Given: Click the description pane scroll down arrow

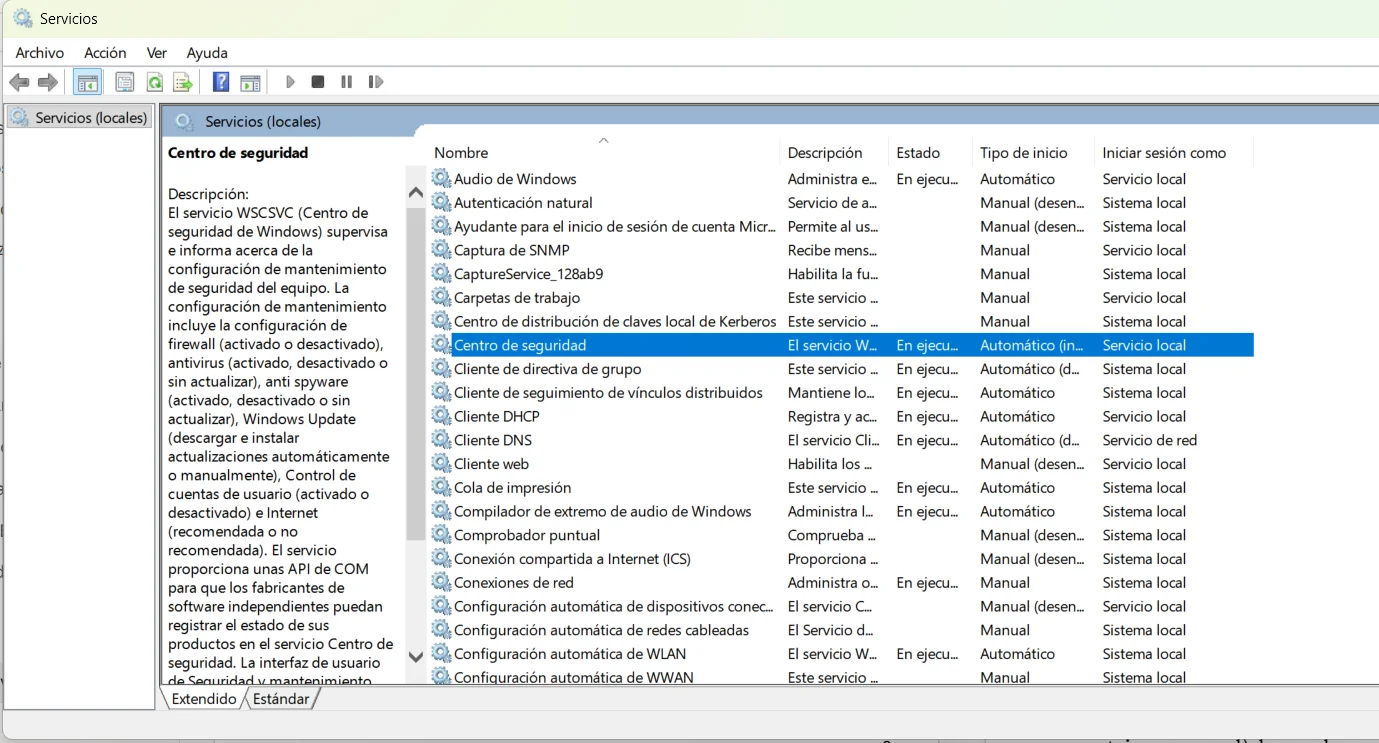Looking at the screenshot, I should click(x=416, y=657).
